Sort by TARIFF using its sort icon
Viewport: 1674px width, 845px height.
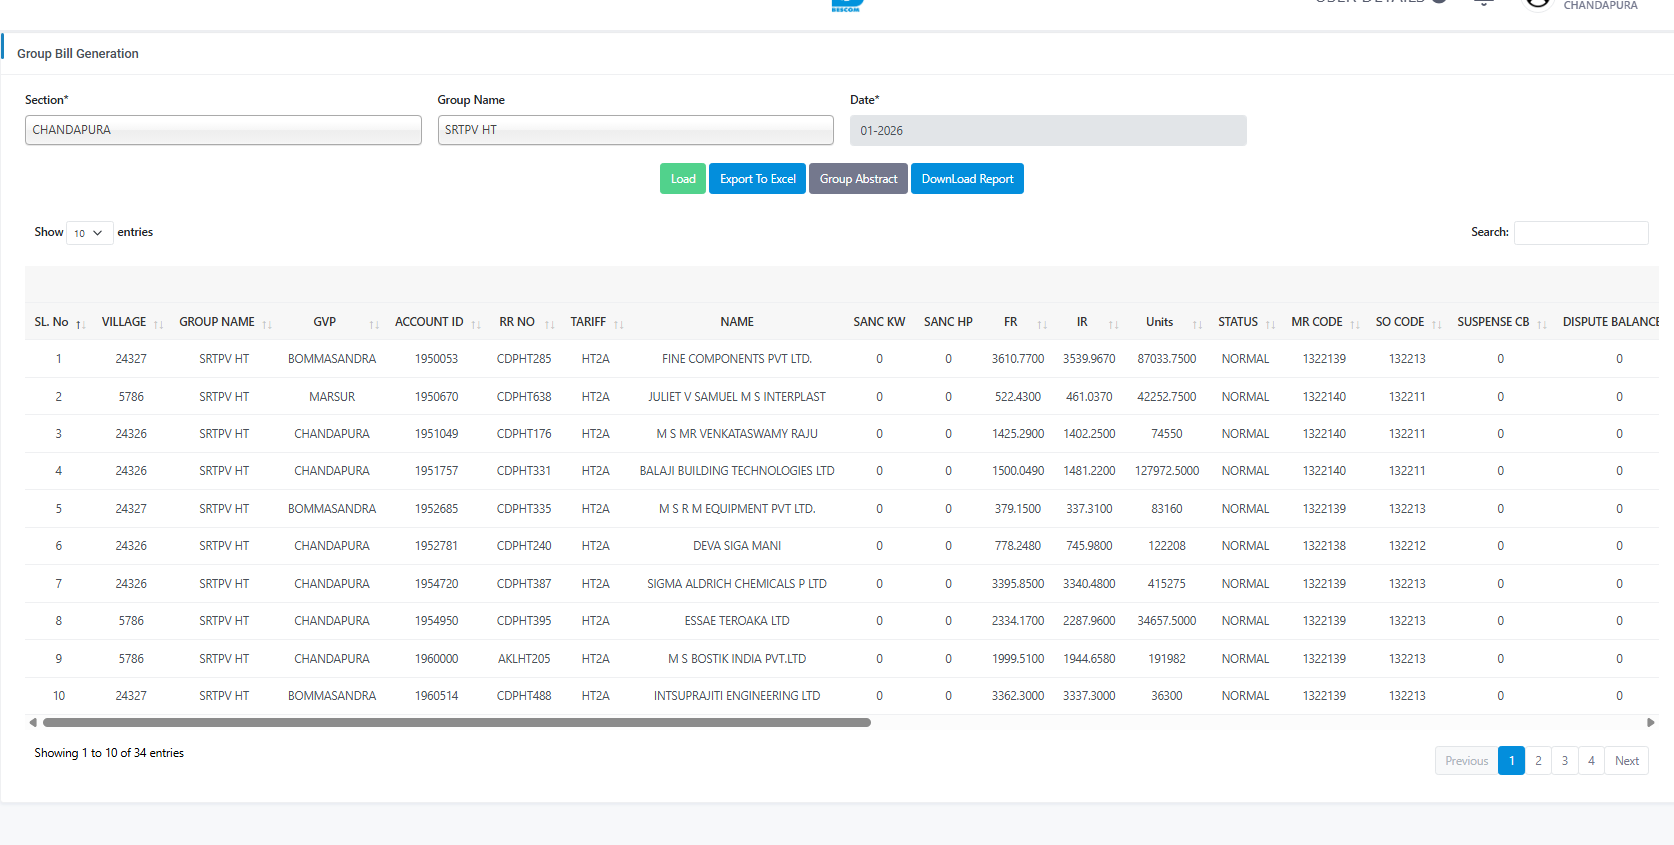click(618, 324)
